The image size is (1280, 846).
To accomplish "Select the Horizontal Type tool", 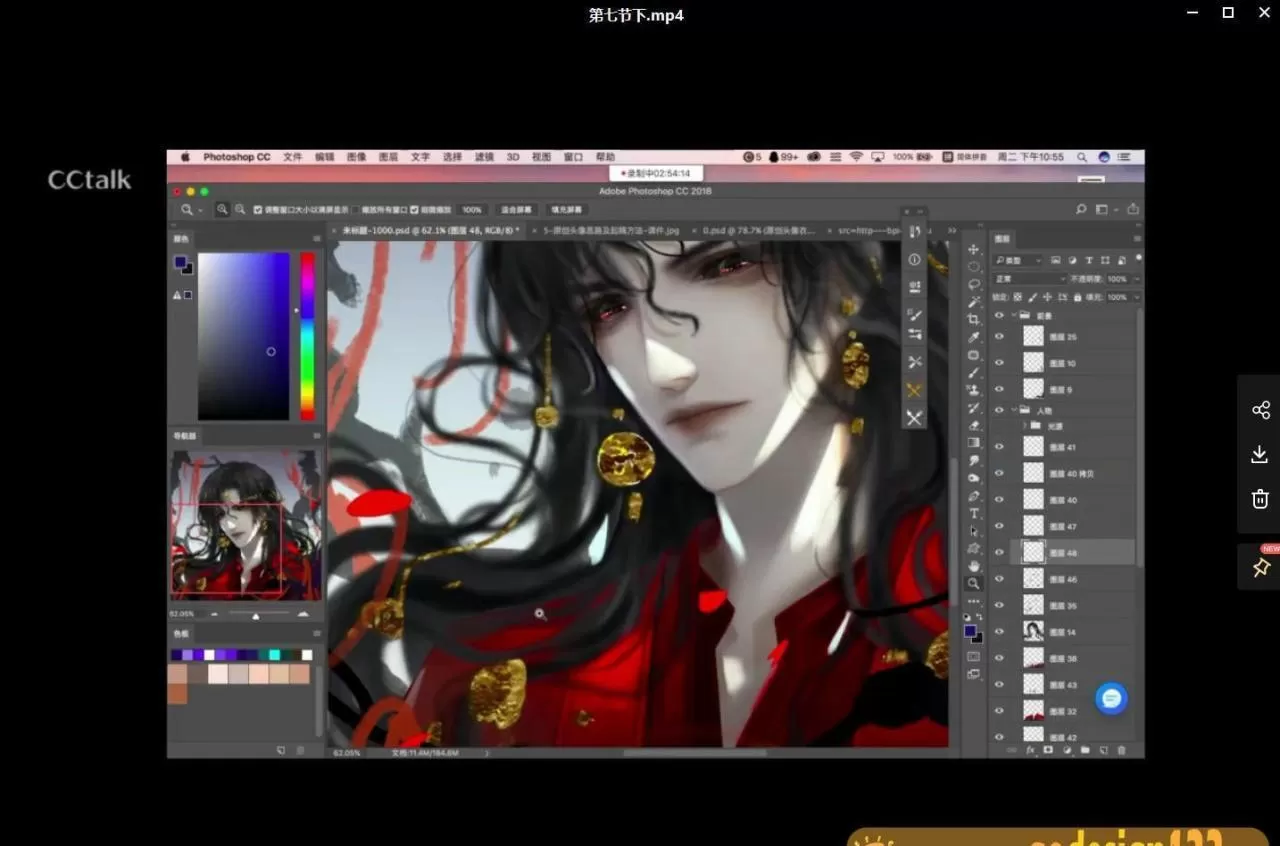I will 973,513.
